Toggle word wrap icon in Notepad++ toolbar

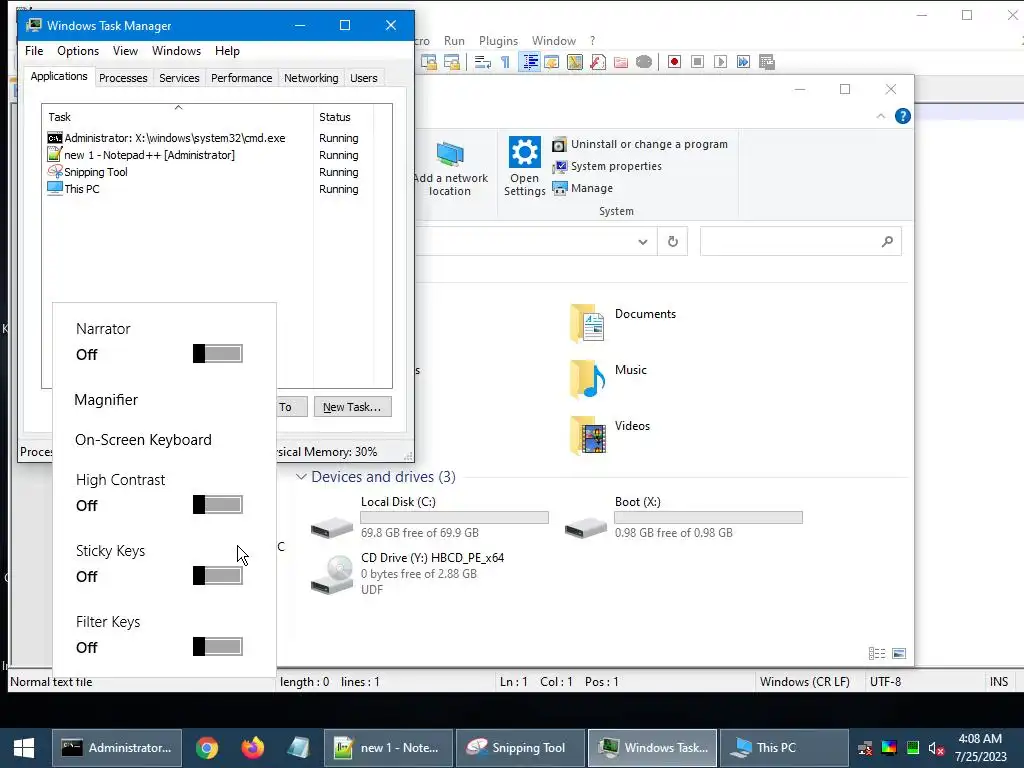pyautogui.click(x=483, y=62)
